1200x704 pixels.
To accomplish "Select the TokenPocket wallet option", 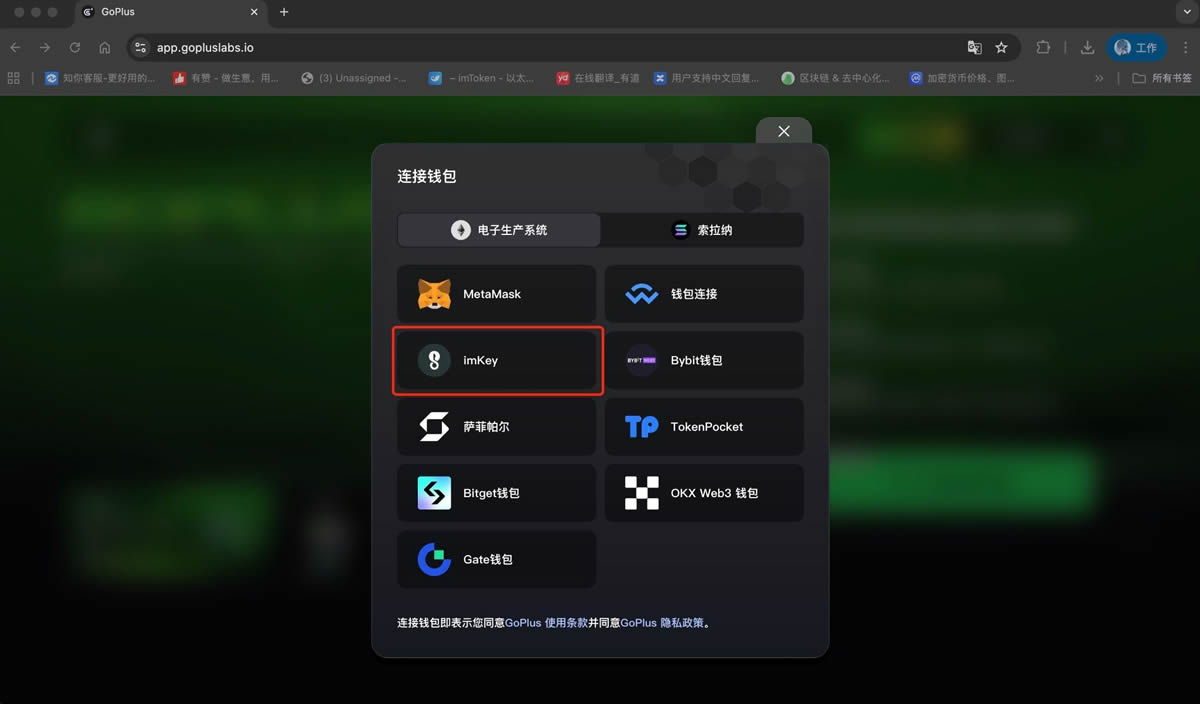I will tap(704, 427).
